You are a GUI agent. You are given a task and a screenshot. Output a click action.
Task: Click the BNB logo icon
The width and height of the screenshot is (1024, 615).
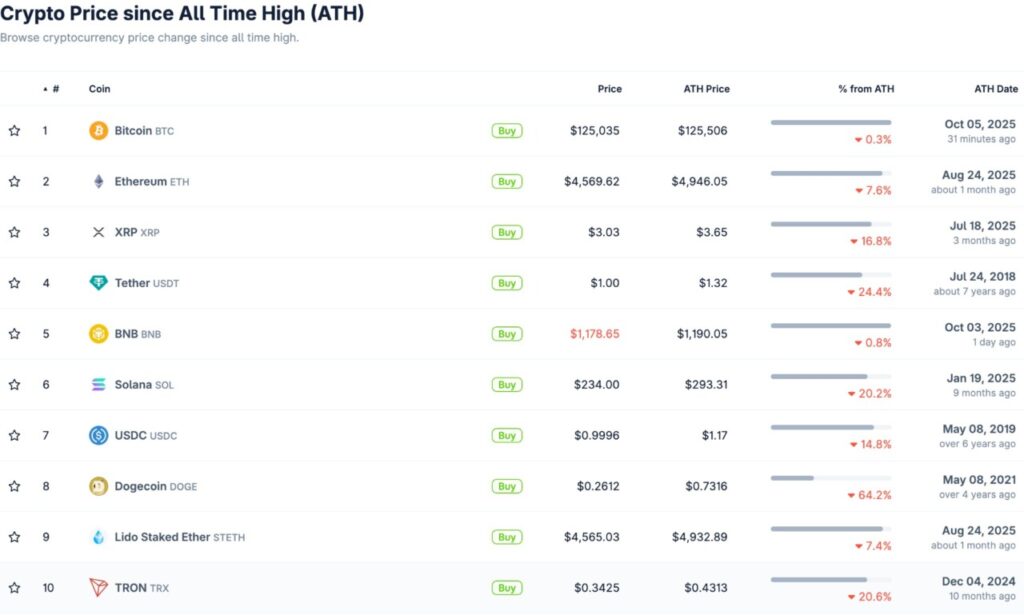click(98, 334)
